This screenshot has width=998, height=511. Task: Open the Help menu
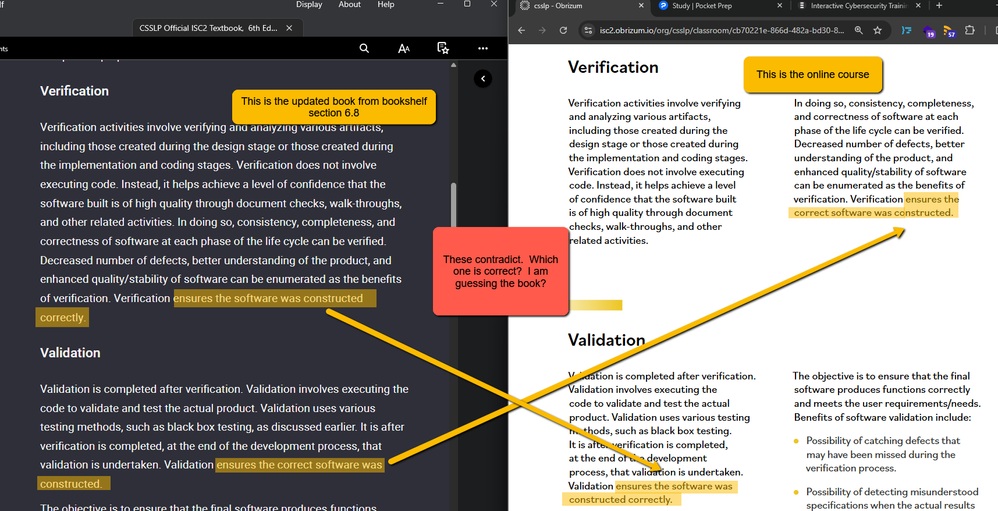tap(386, 5)
